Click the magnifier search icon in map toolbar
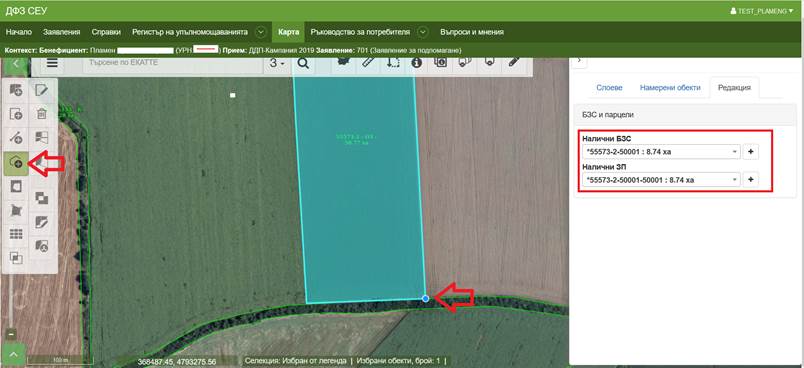804x368 pixels. [x=303, y=64]
